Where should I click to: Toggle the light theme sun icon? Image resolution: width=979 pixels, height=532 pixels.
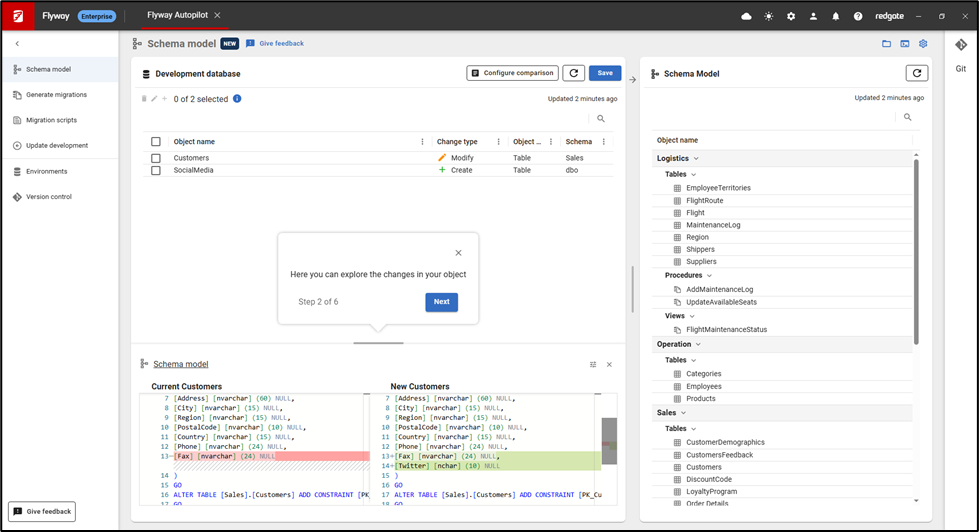[x=769, y=16]
